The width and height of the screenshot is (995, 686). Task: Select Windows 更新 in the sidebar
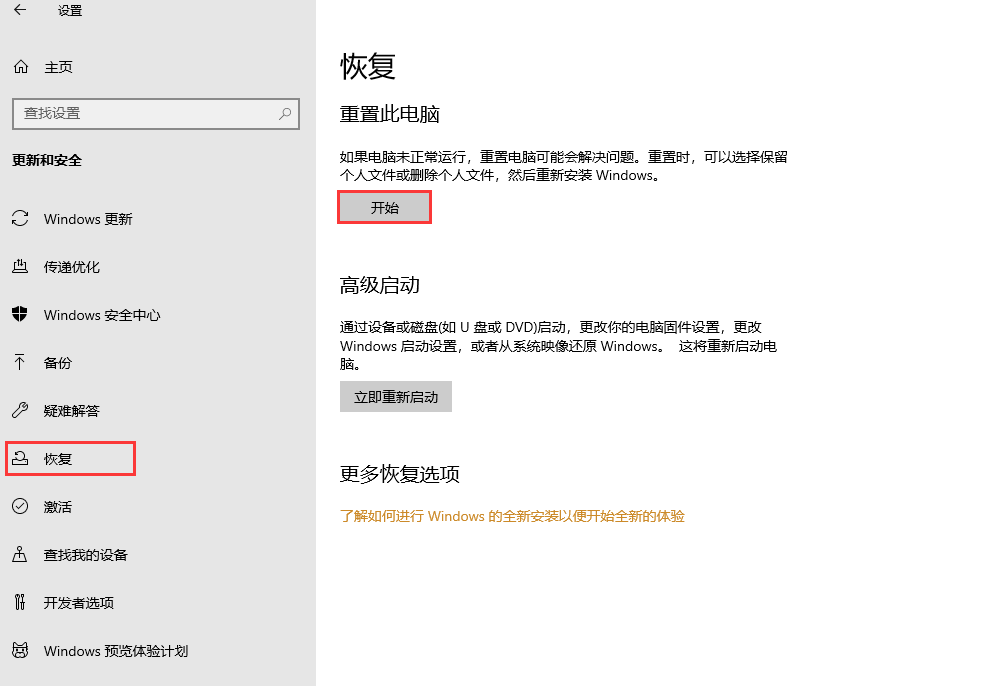(x=87, y=218)
